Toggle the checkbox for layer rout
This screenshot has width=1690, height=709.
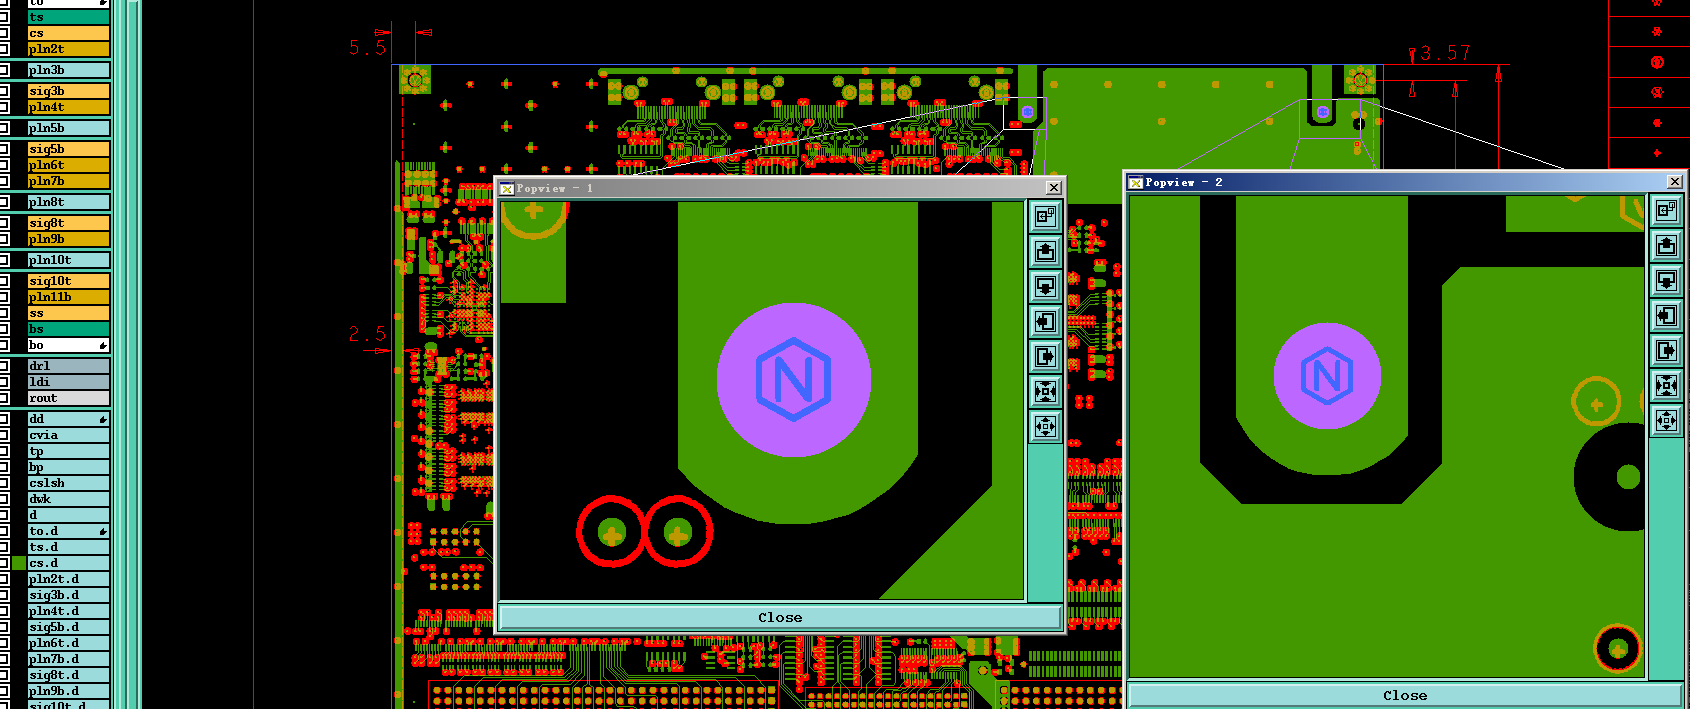pyautogui.click(x=4, y=398)
